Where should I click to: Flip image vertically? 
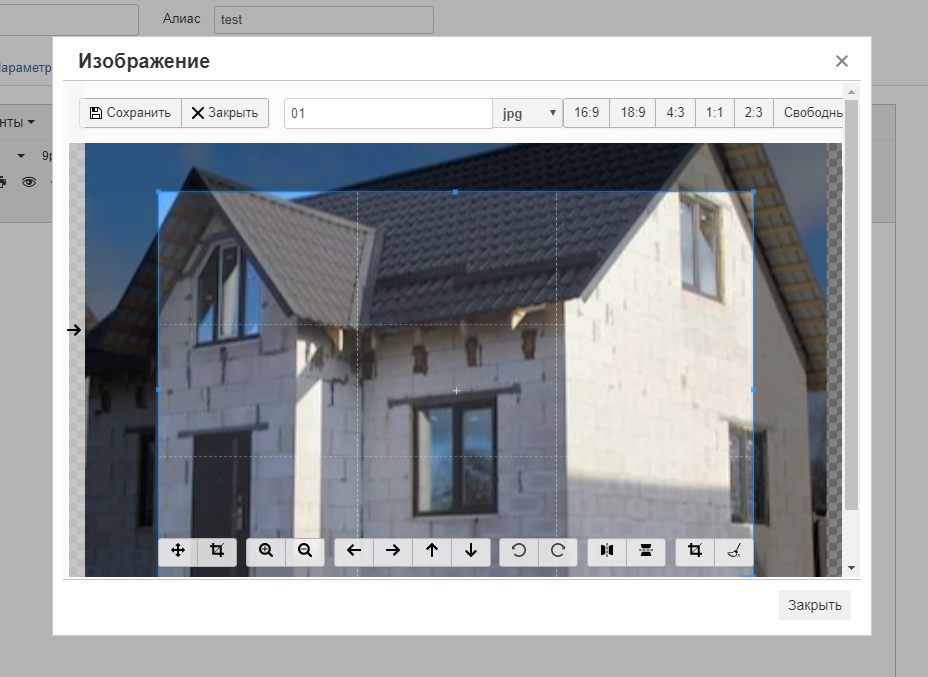click(x=646, y=551)
